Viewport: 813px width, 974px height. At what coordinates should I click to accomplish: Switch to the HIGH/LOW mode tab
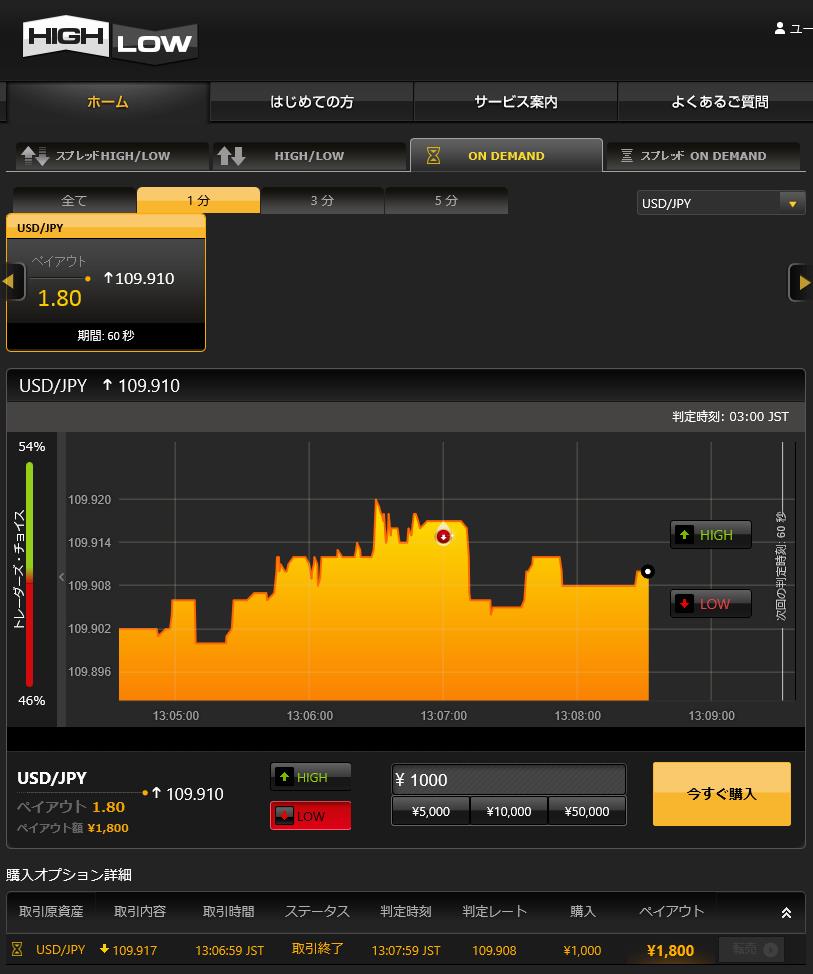pyautogui.click(x=309, y=155)
